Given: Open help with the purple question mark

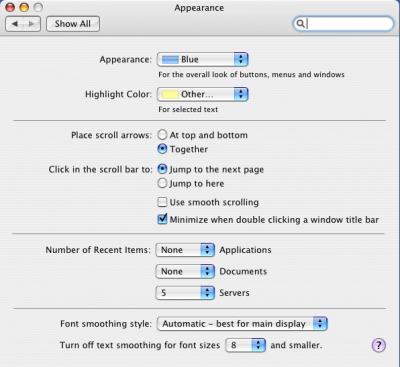Looking at the screenshot, I should click(379, 345).
